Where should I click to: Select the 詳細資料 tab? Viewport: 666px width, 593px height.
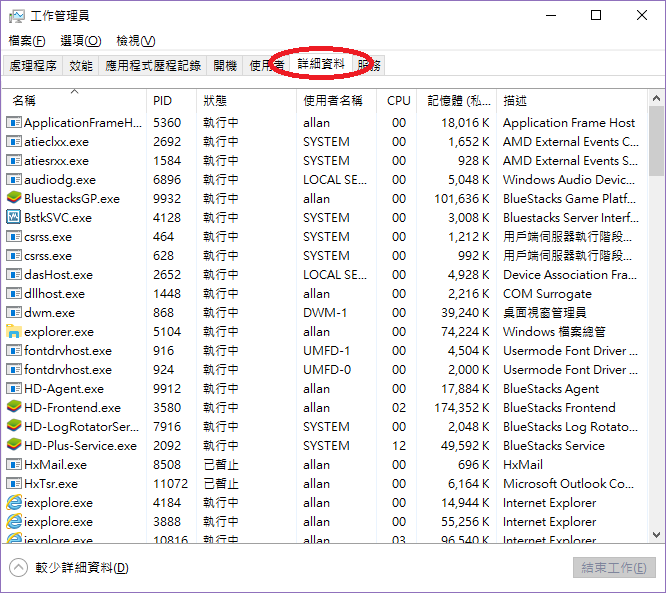(x=321, y=64)
